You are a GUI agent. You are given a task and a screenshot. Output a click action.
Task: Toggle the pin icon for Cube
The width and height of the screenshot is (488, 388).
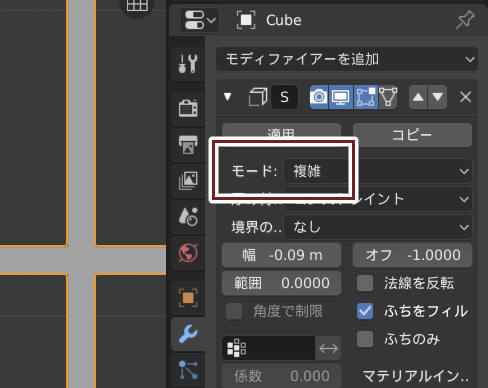coord(465,20)
